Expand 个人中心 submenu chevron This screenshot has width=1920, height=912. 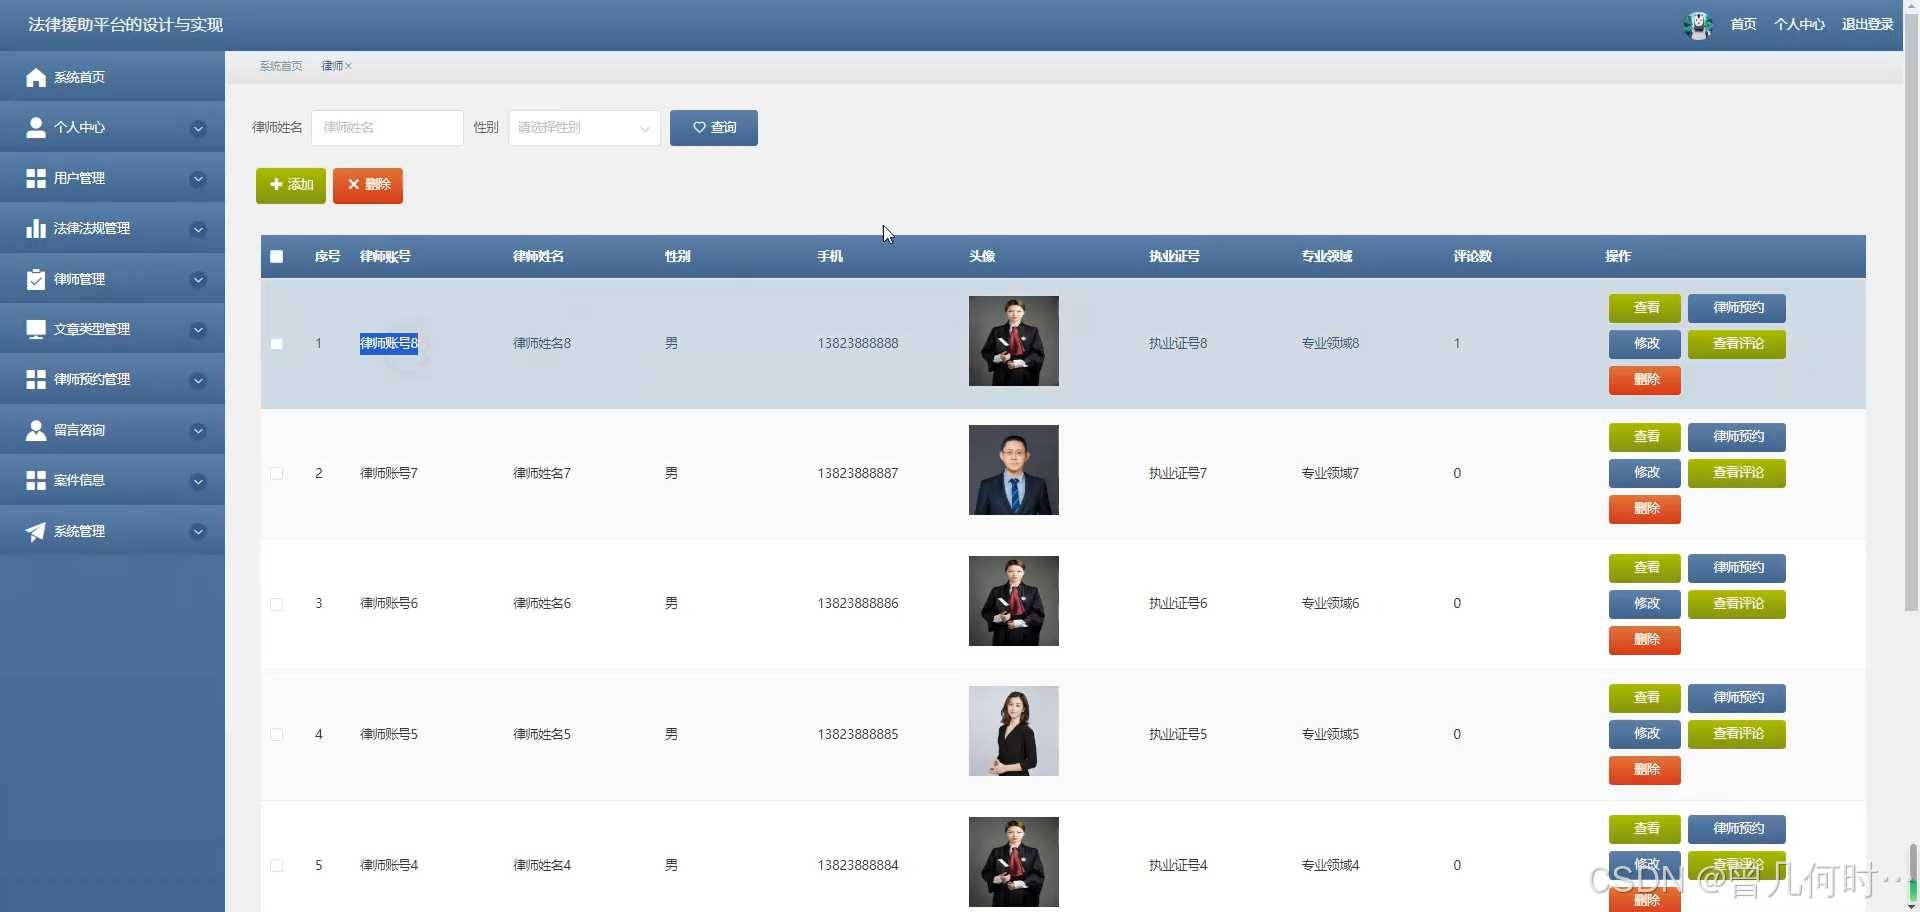click(x=198, y=128)
